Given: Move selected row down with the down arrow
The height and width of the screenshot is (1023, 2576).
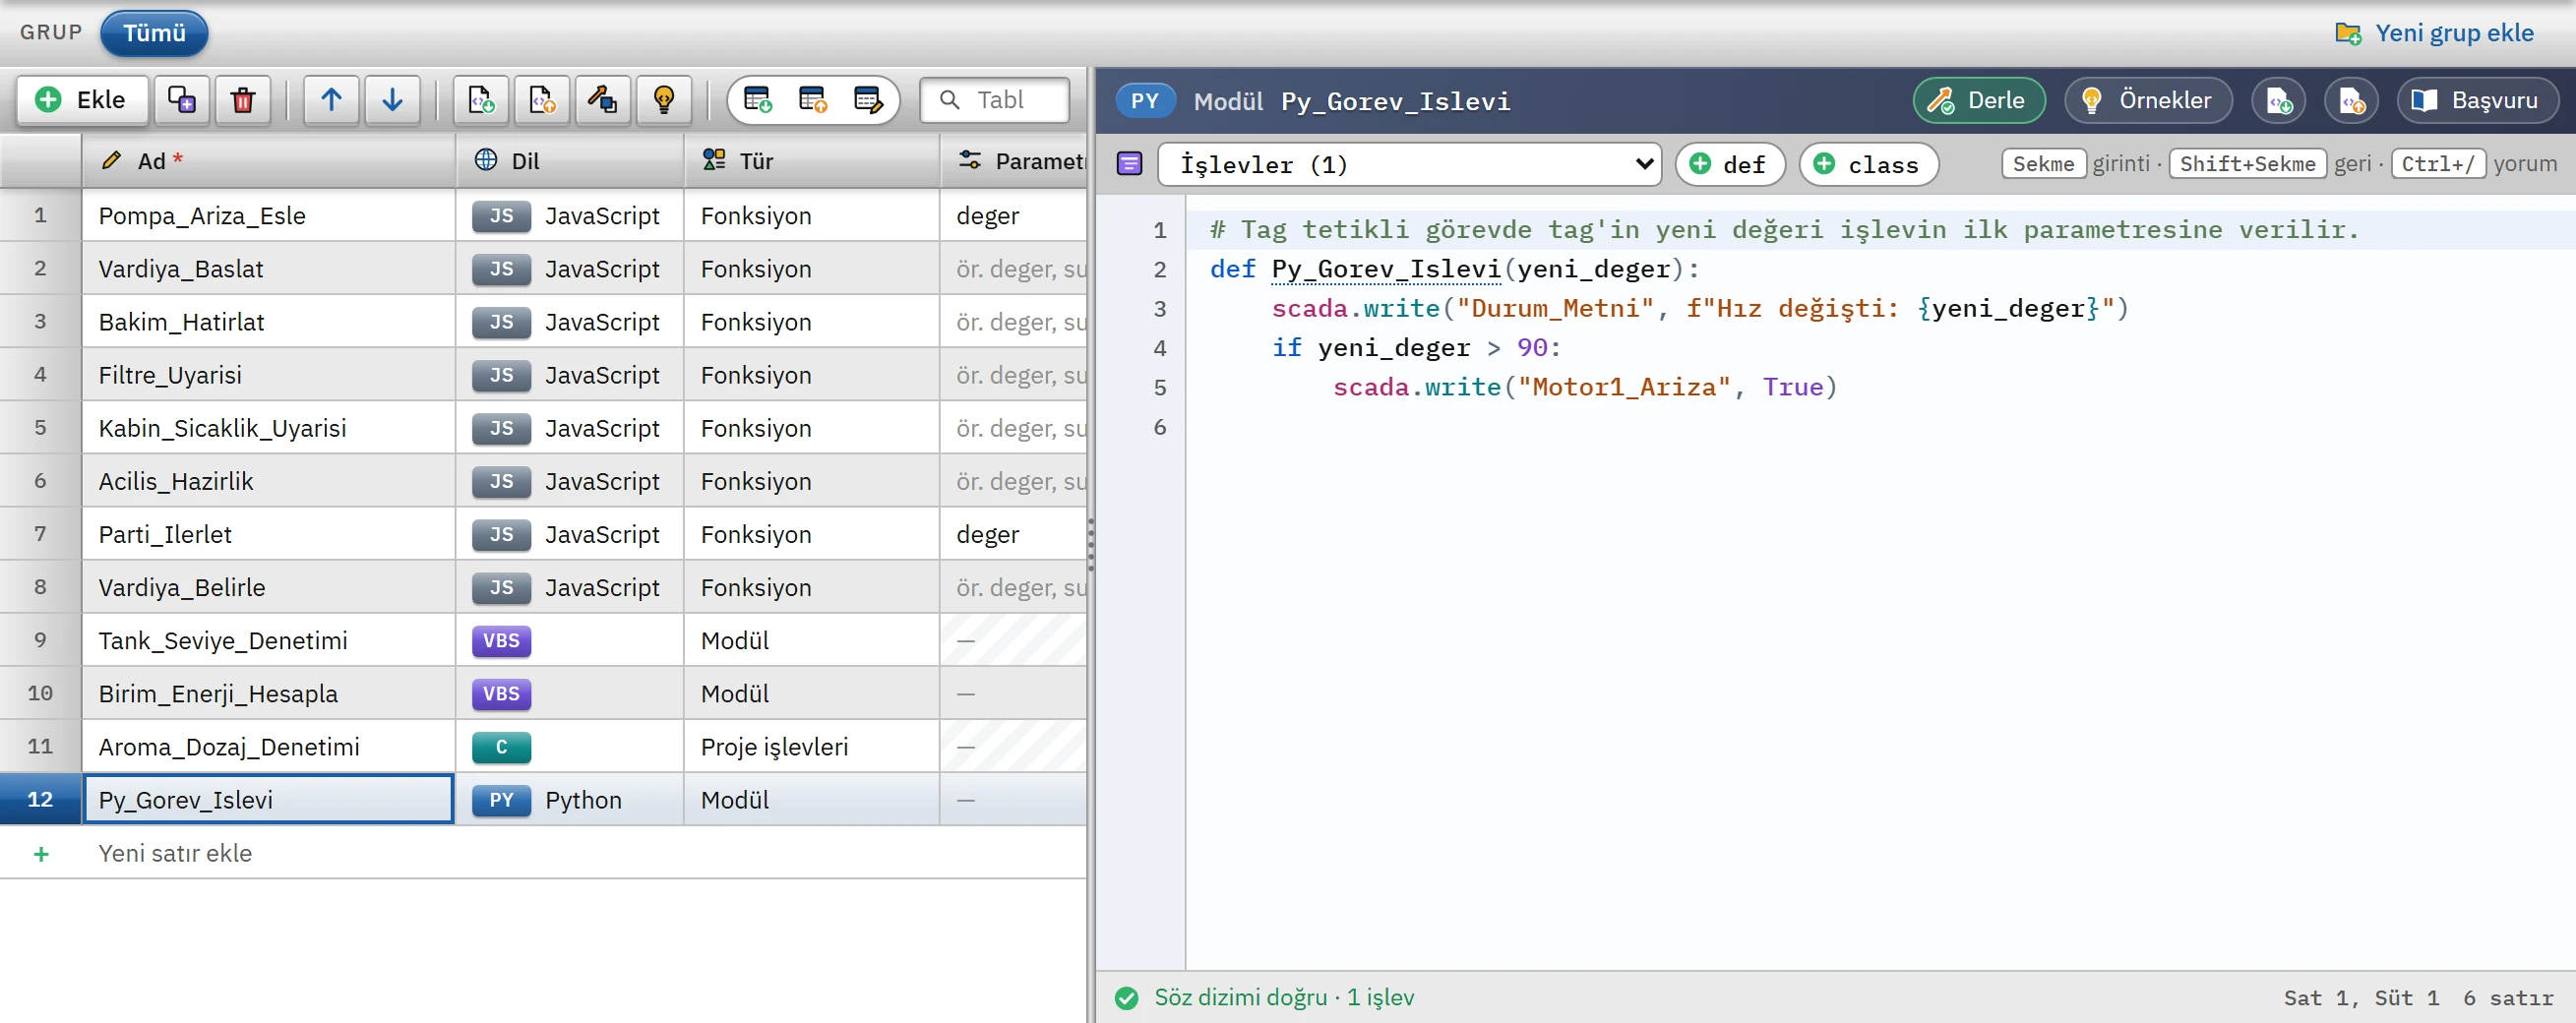Looking at the screenshot, I should tap(393, 100).
